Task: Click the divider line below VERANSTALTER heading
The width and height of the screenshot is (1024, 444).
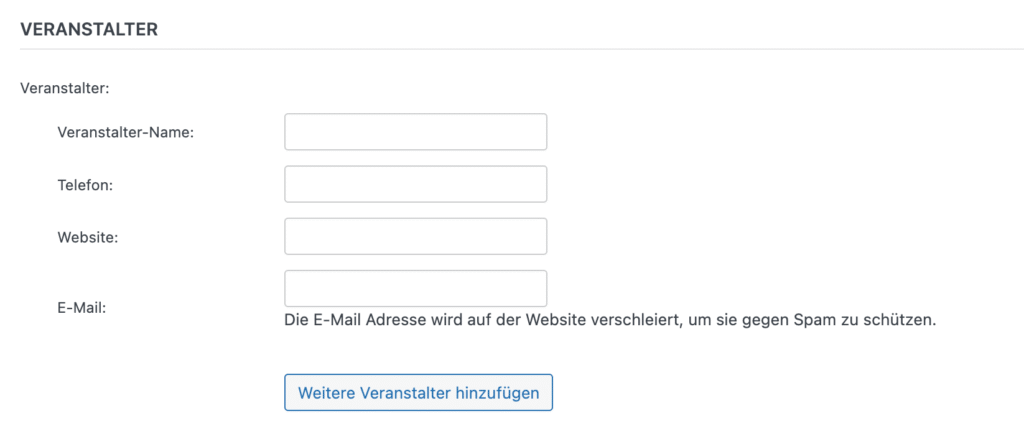Action: 512,49
